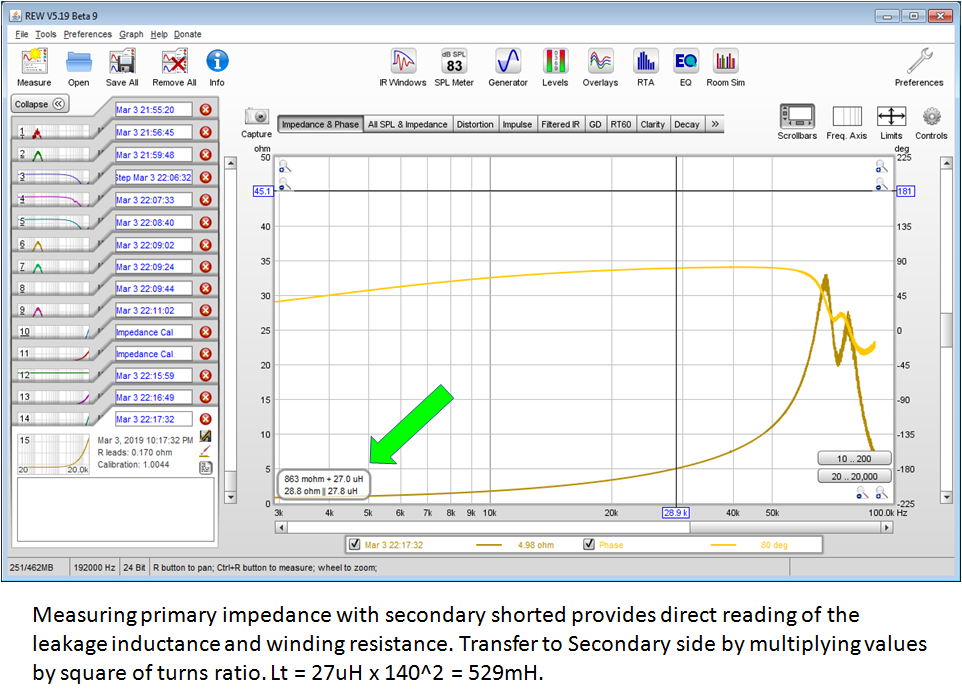Remove measurement Mar 3 22:06:32 step
Screen dimensions: 962x693
(x=206, y=177)
